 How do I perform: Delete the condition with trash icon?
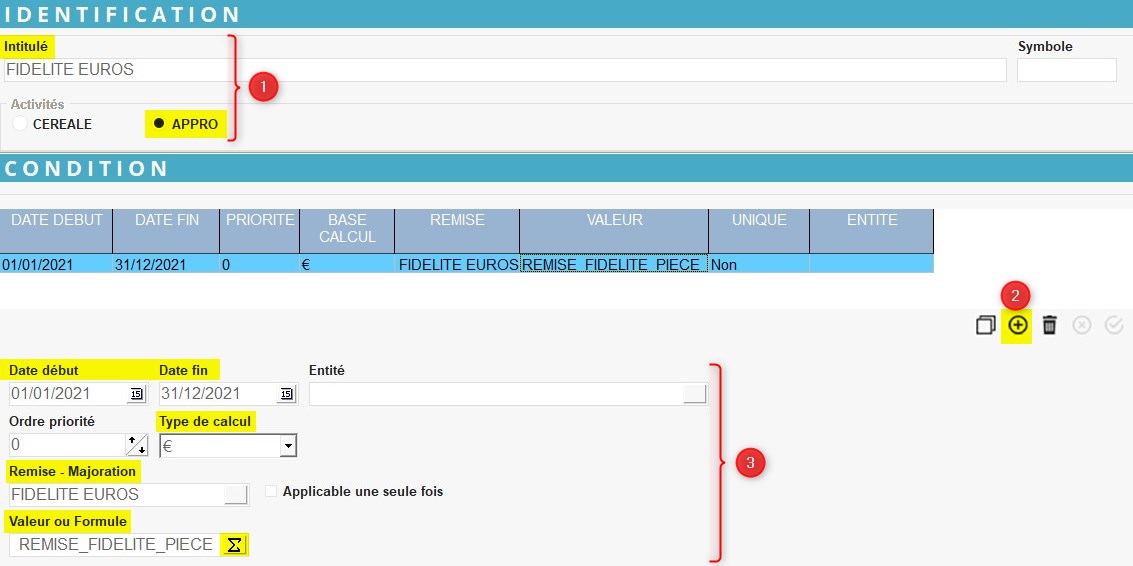(1049, 325)
